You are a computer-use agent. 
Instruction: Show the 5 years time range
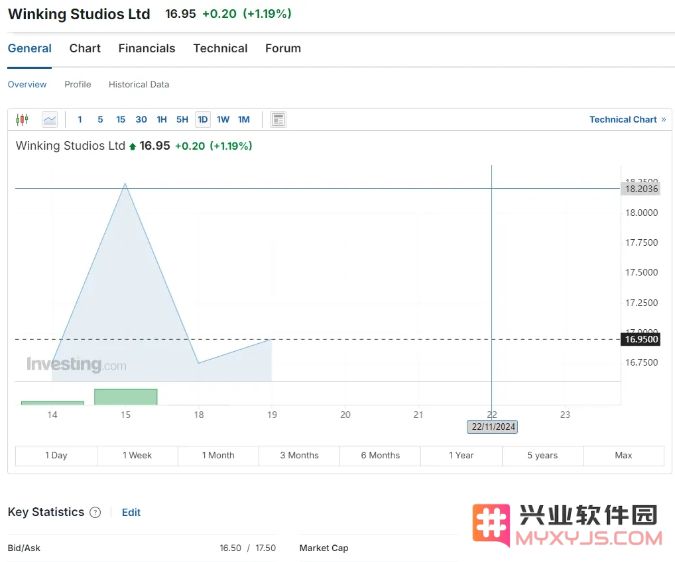[x=542, y=455]
